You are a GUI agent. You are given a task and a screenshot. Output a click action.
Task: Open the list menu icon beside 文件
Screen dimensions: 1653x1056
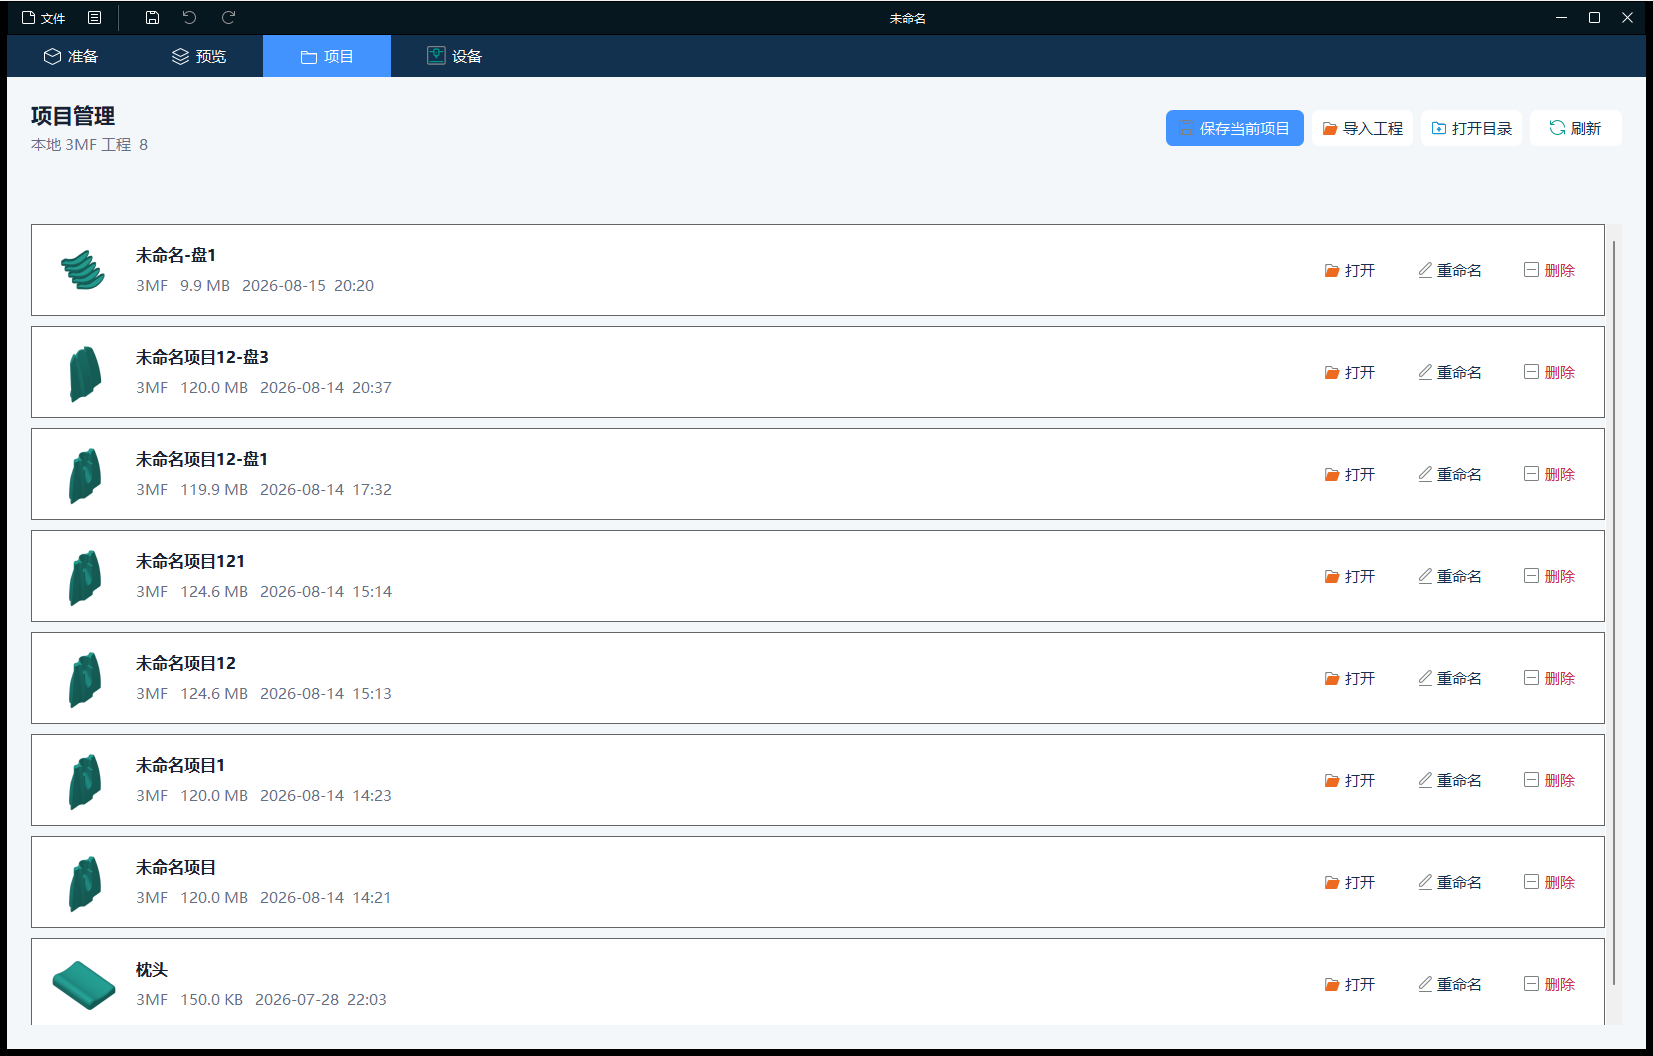[94, 17]
